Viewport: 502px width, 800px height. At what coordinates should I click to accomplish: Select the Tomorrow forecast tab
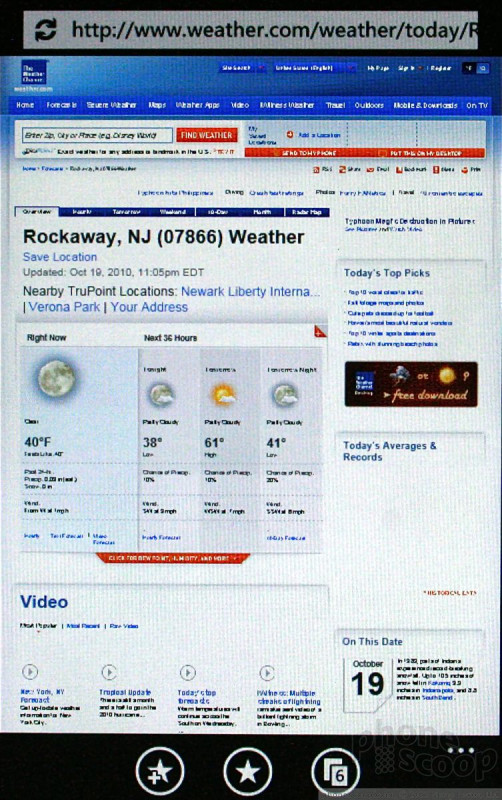pyautogui.click(x=127, y=212)
